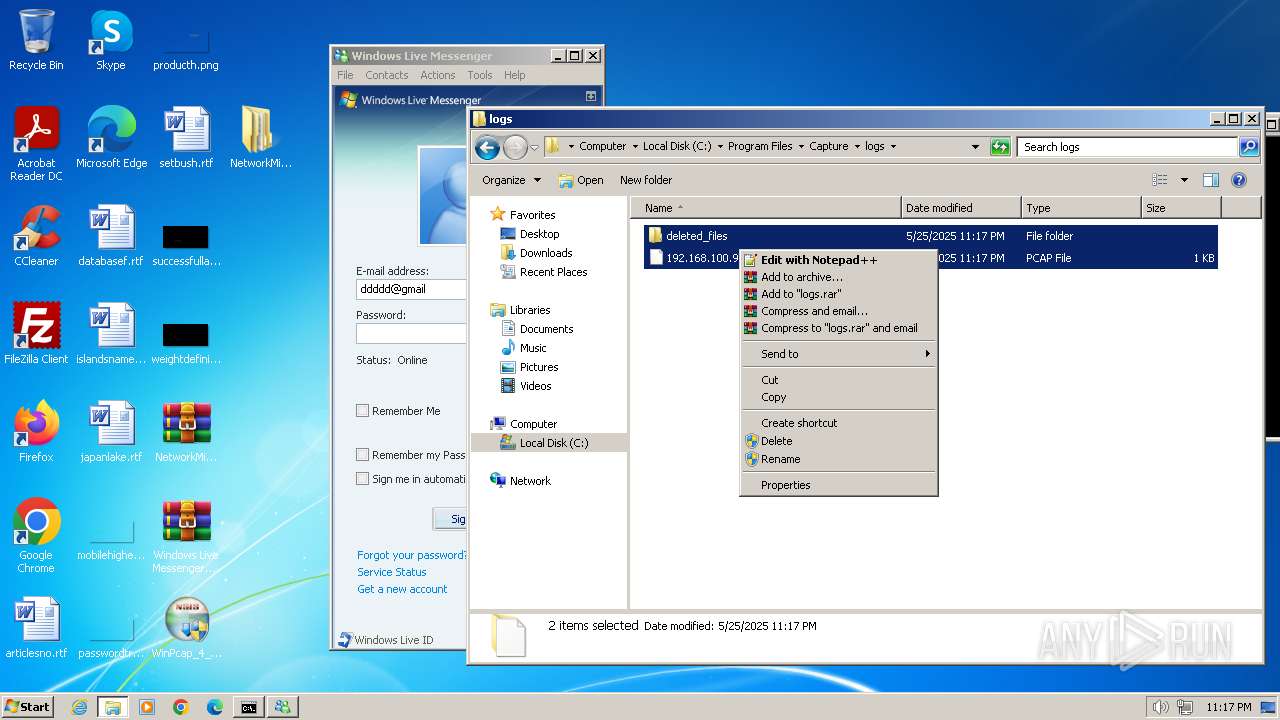This screenshot has height=720, width=1280.
Task: Open Acrobat Reader DC shortcut
Action: pos(36,143)
